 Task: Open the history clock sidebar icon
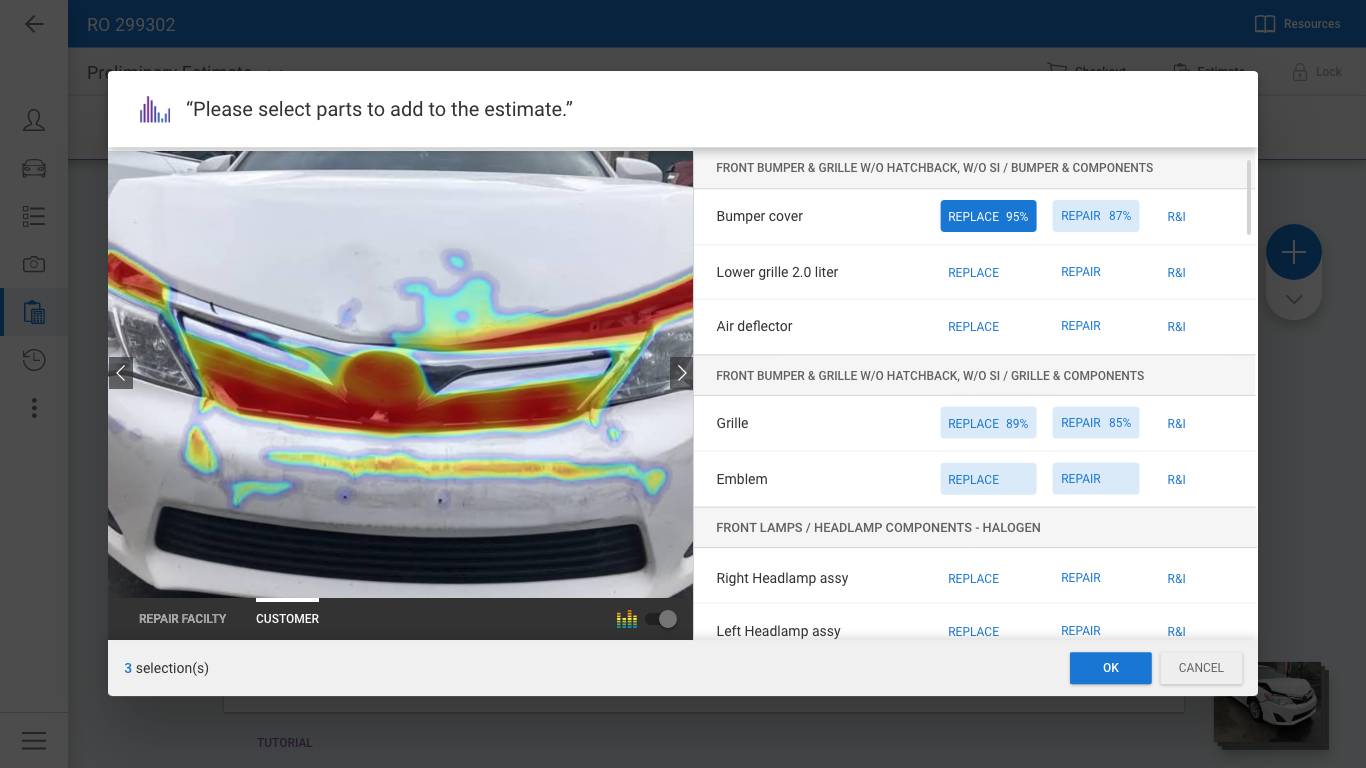coord(34,360)
